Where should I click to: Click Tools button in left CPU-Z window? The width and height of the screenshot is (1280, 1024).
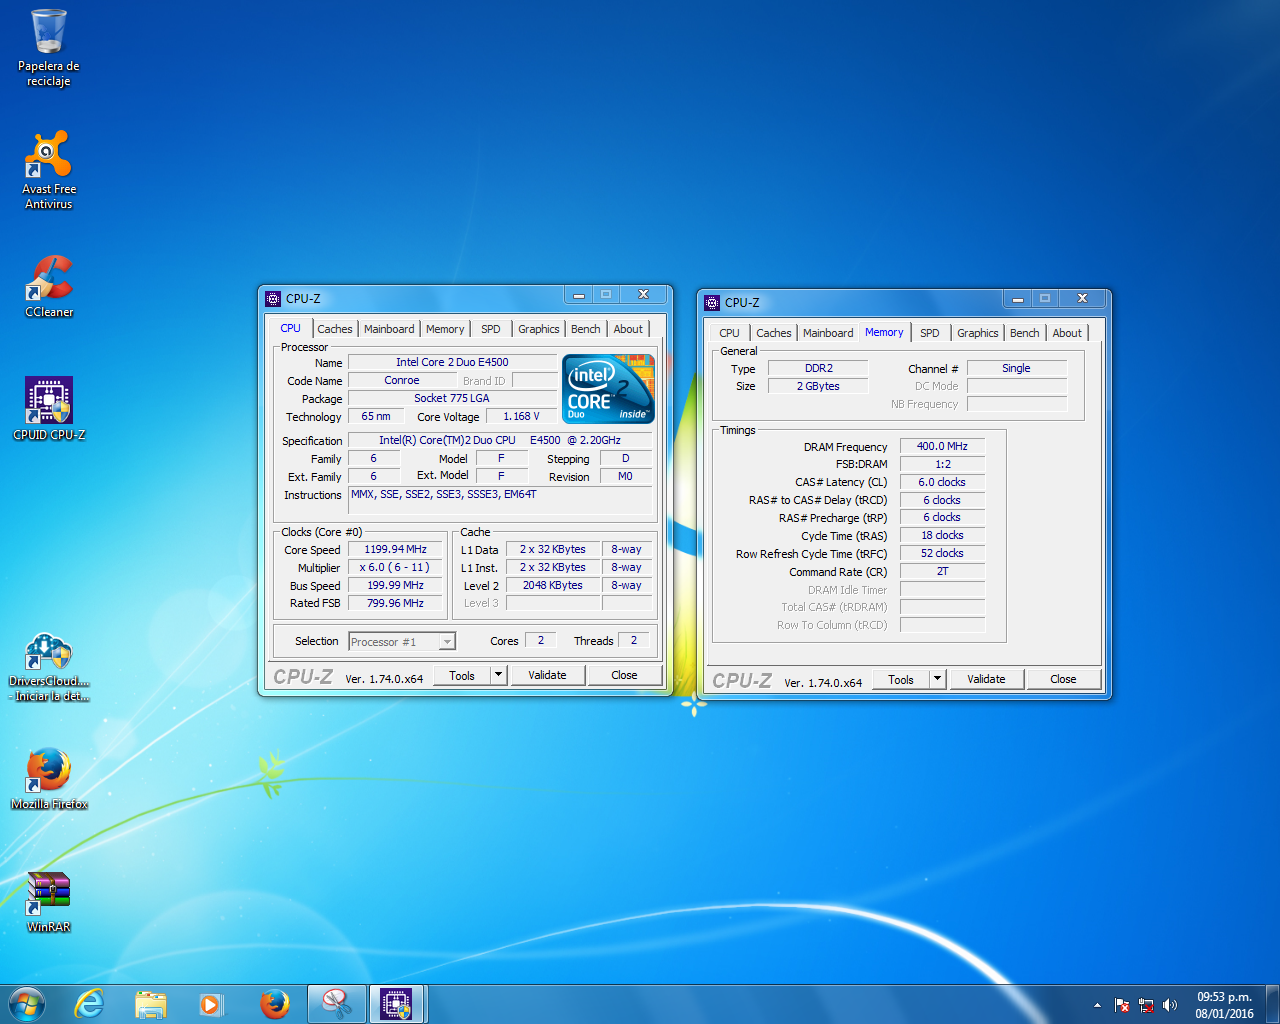click(462, 676)
